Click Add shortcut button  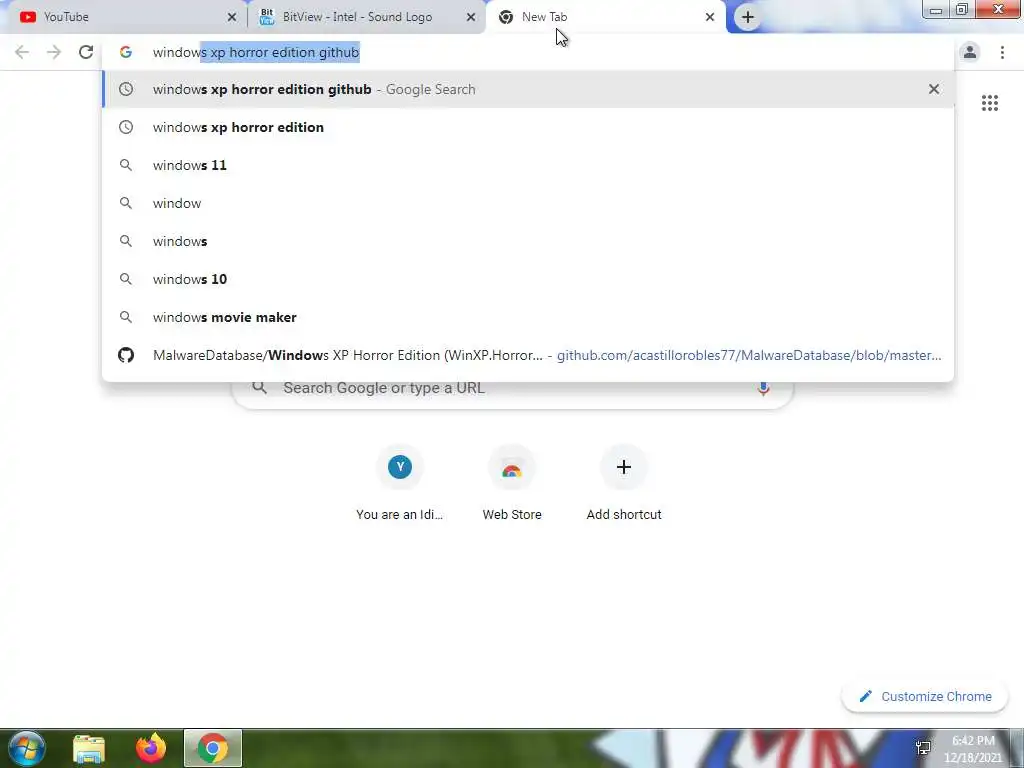click(x=624, y=483)
